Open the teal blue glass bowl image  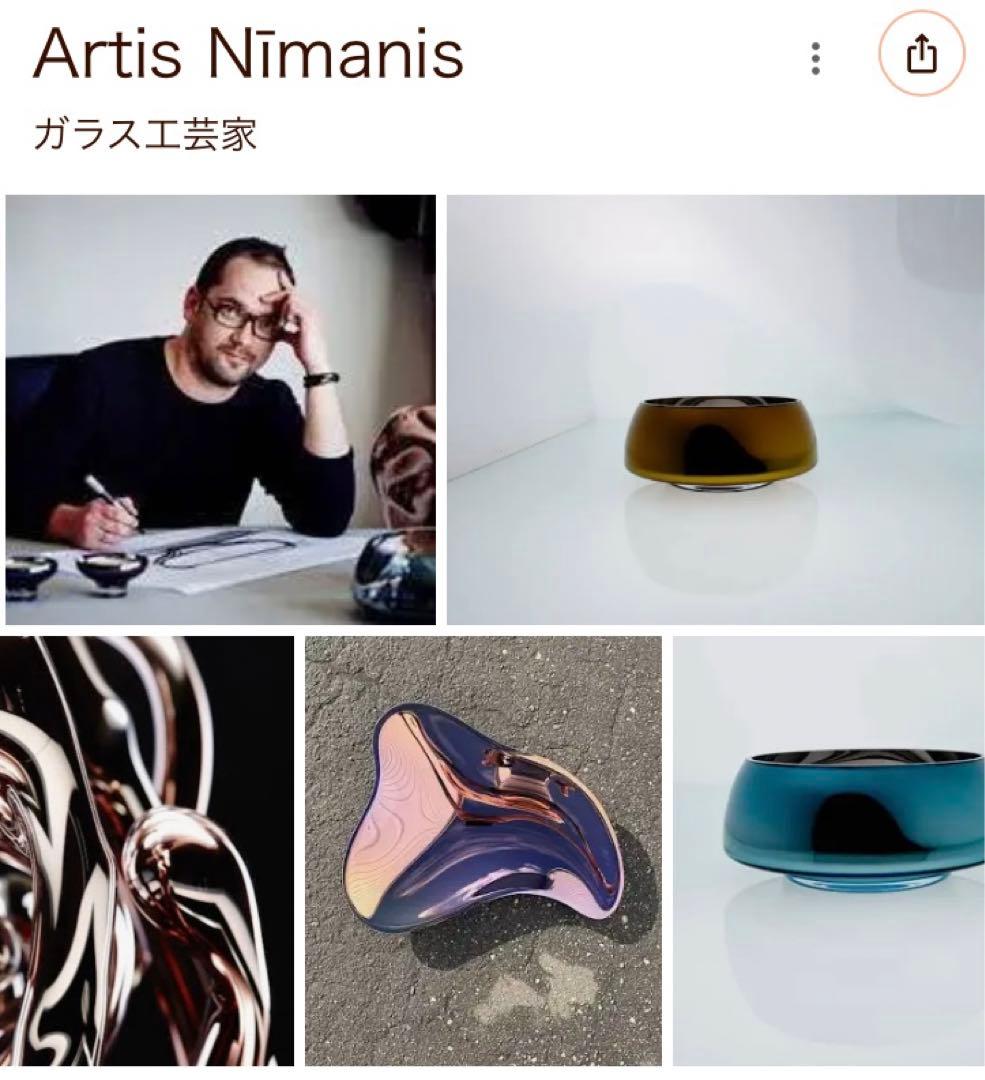829,851
